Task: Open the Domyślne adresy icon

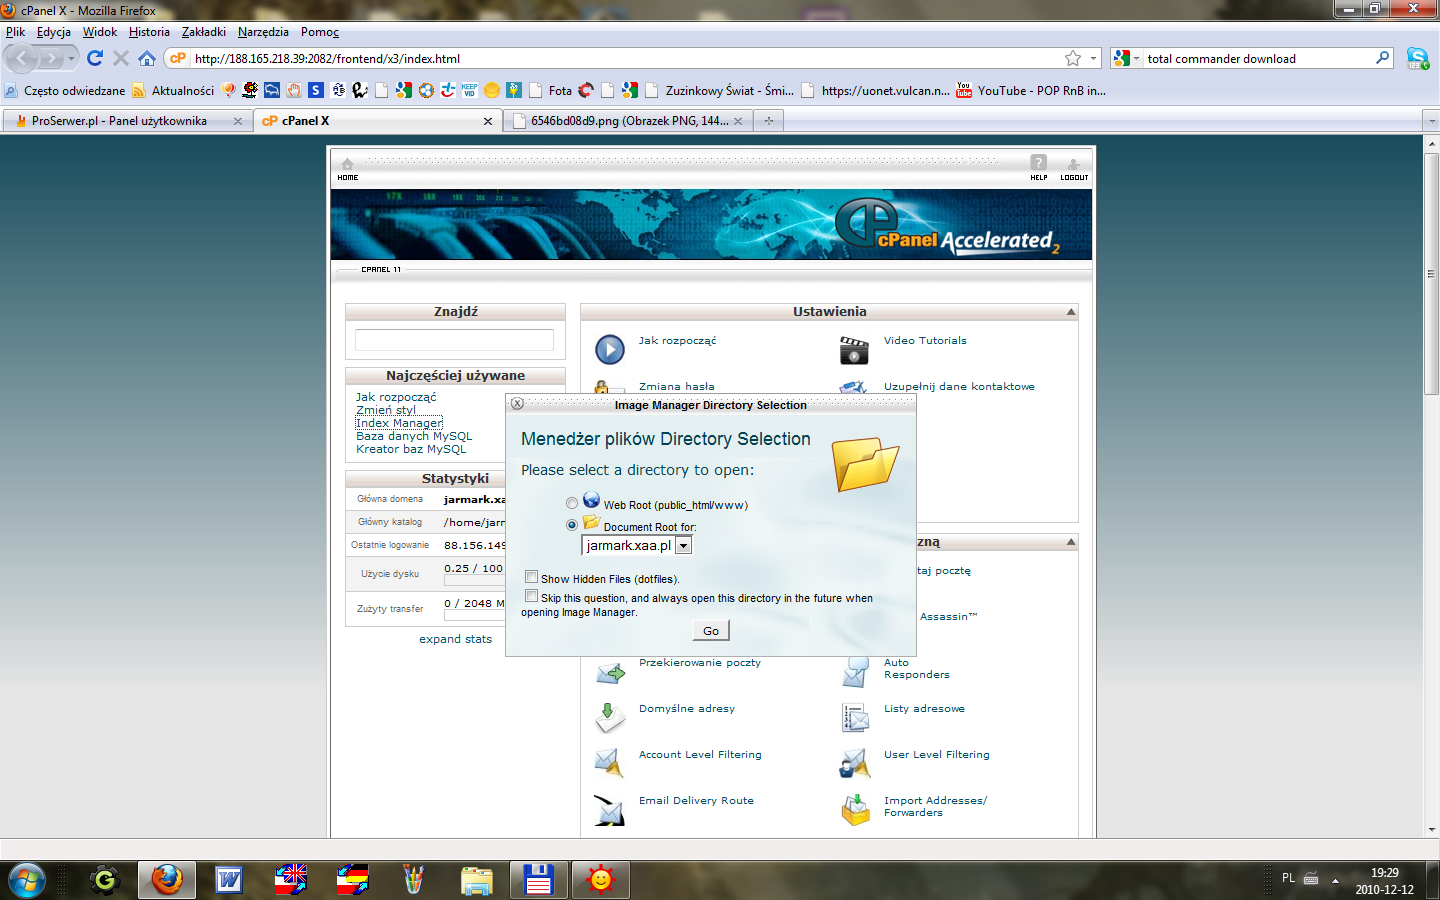Action: [x=610, y=717]
